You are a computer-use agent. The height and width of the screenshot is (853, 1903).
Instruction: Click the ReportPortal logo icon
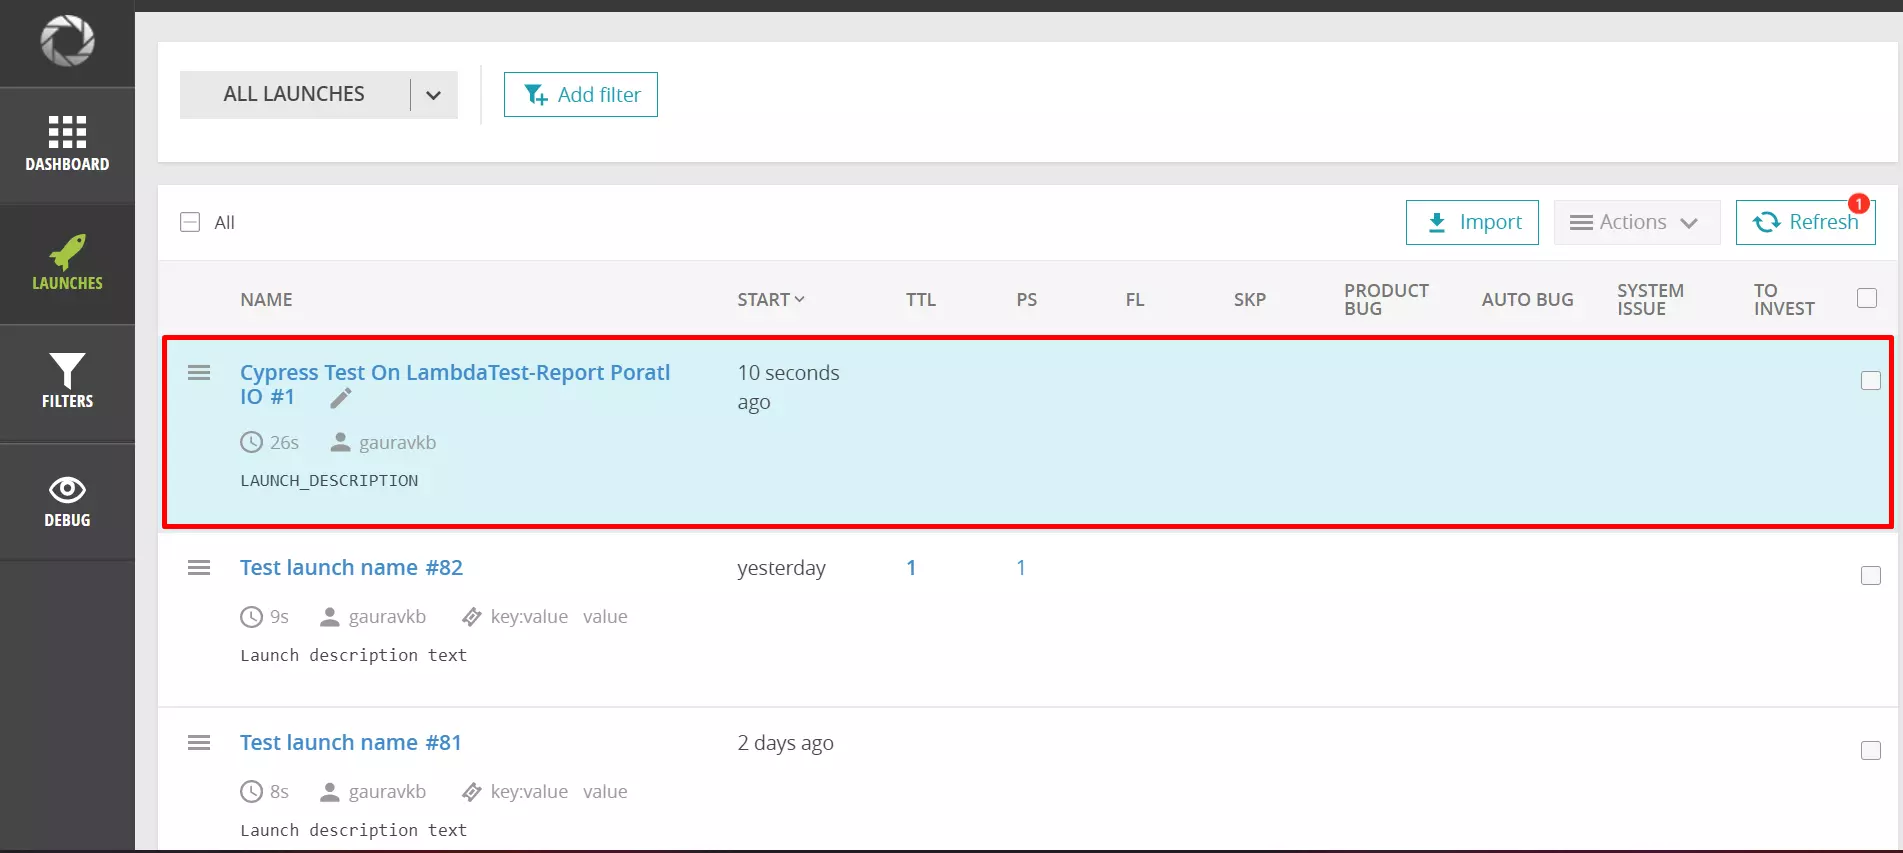pyautogui.click(x=67, y=42)
